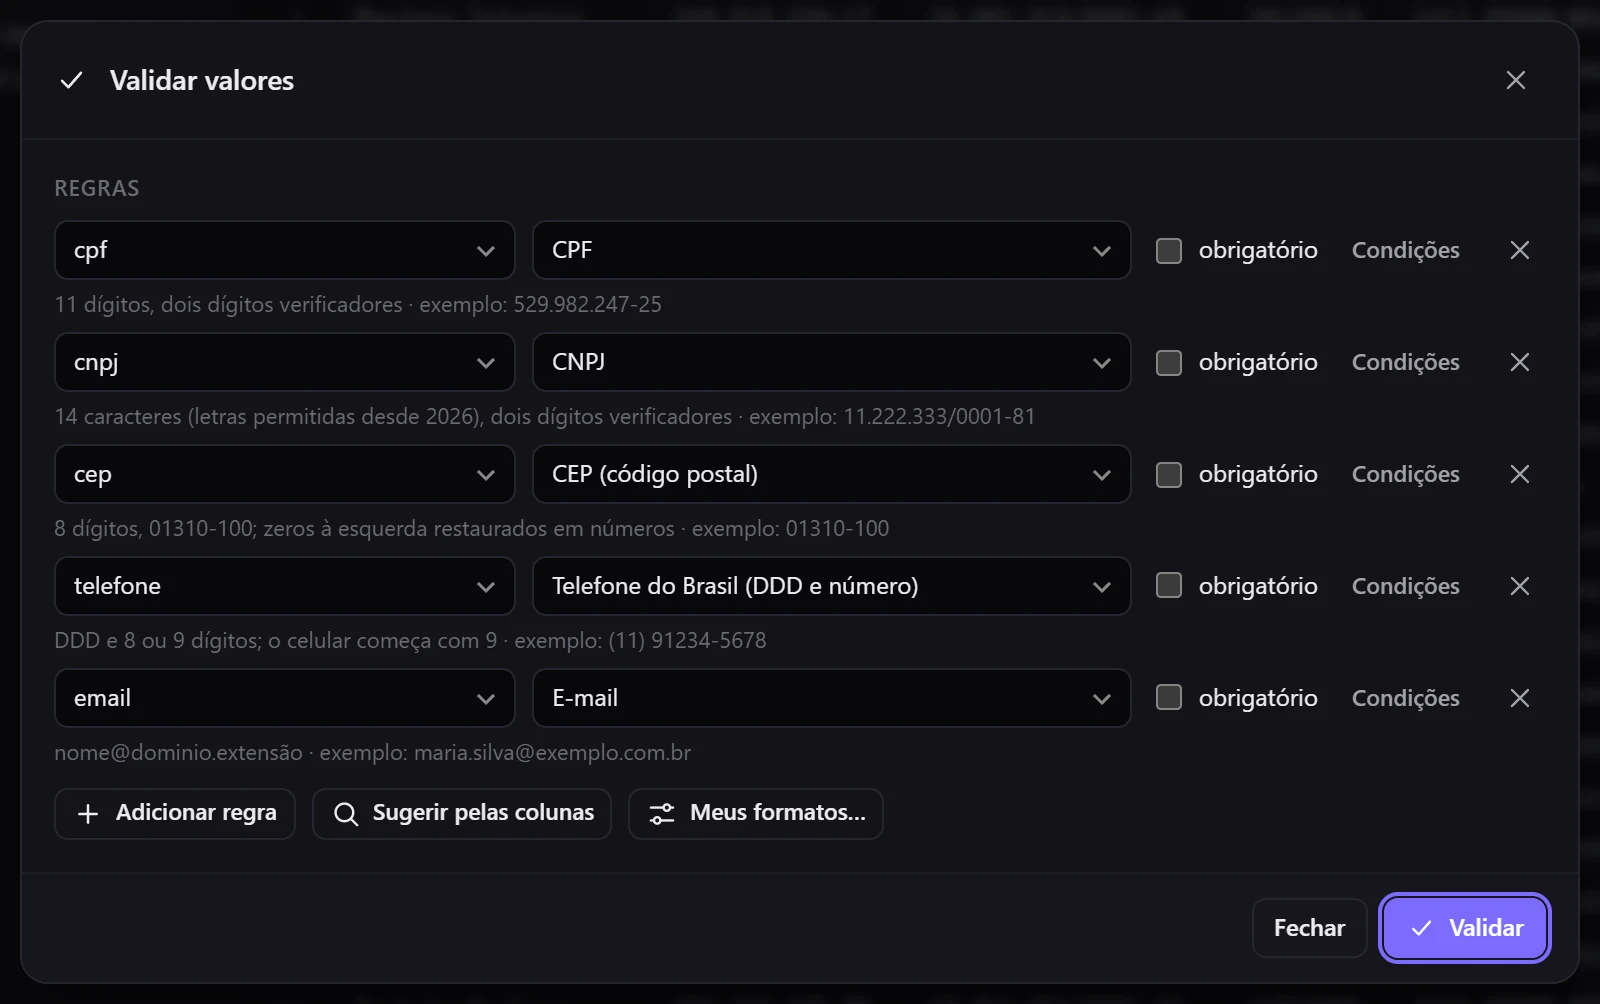This screenshot has height=1004, width=1600.
Task: Open Condições for the cpf rule
Action: (x=1405, y=250)
